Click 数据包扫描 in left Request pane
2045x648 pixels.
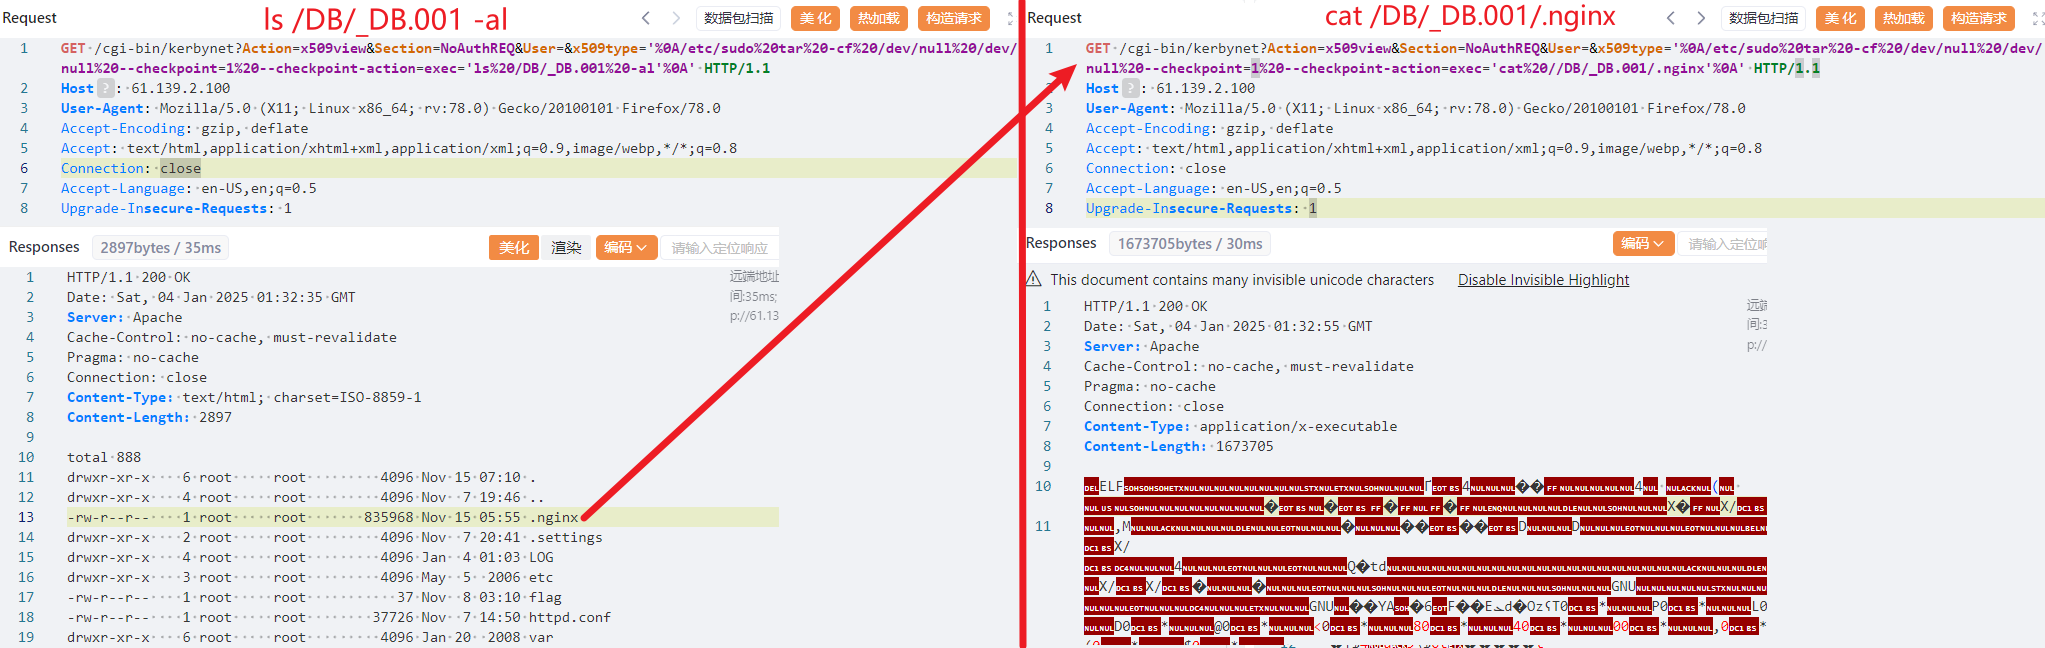739,18
